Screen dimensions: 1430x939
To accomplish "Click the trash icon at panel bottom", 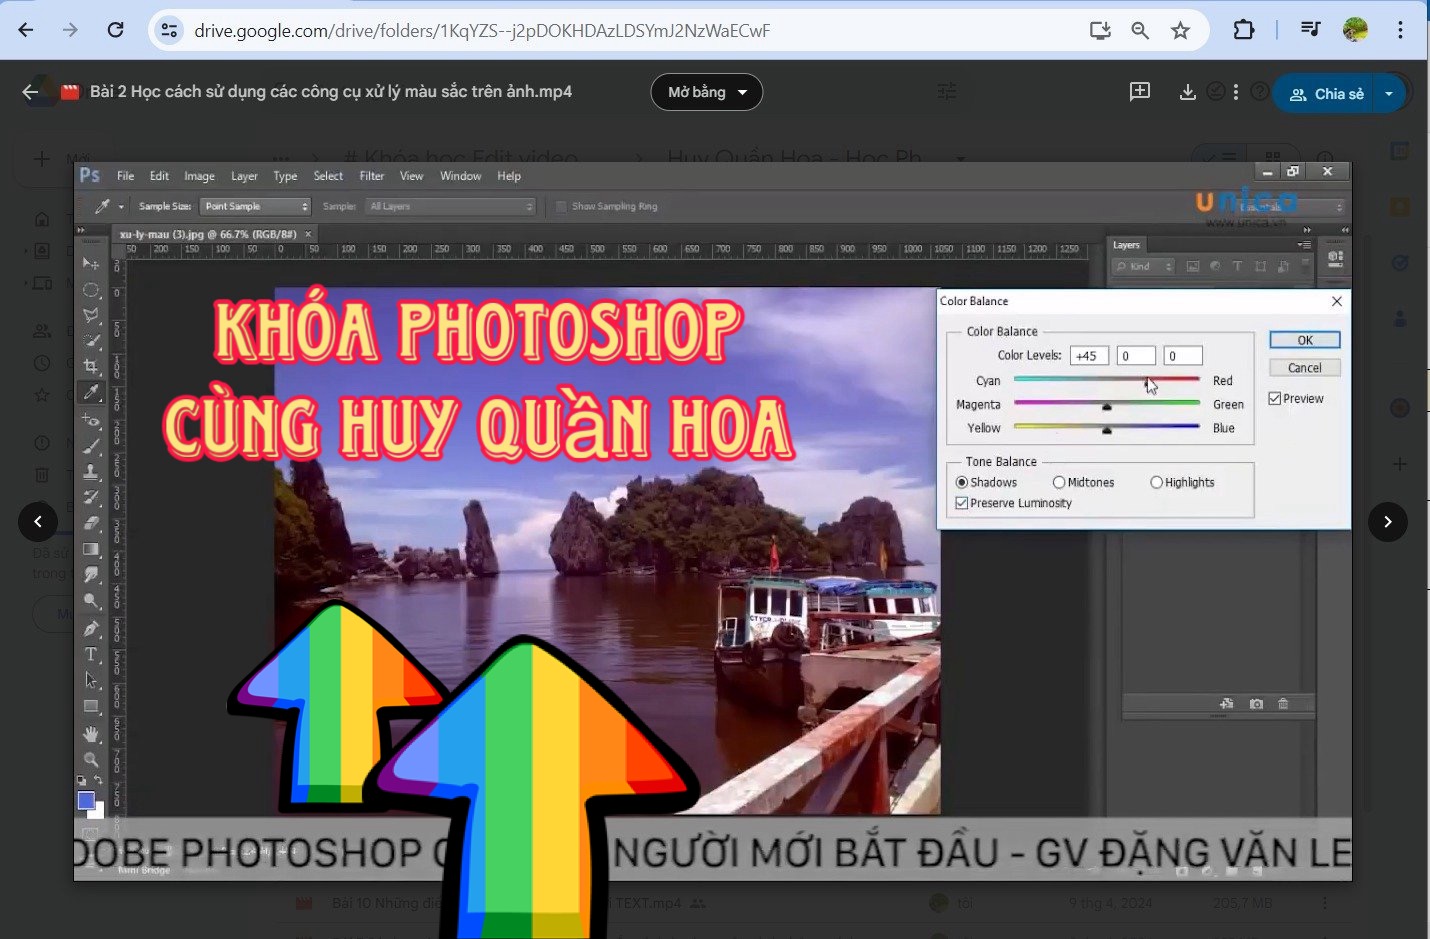I will point(1283,704).
